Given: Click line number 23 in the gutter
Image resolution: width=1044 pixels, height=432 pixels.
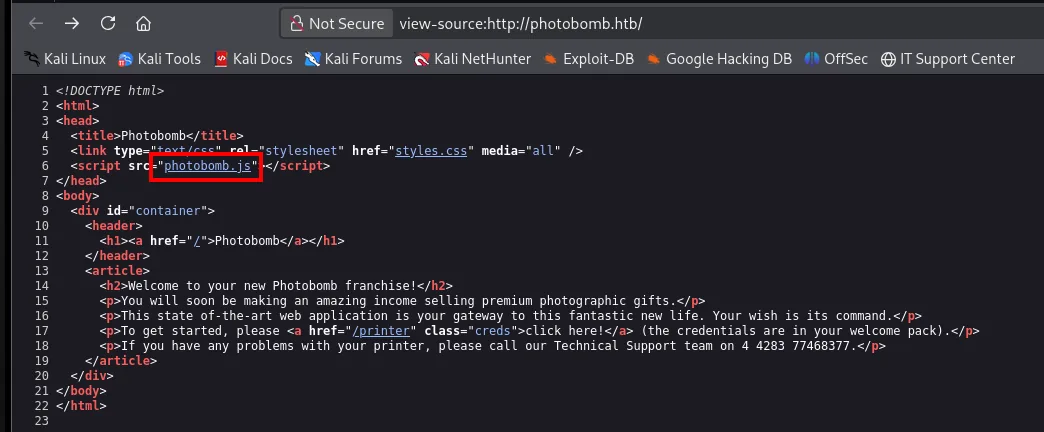Looking at the screenshot, I should pos(42,421).
